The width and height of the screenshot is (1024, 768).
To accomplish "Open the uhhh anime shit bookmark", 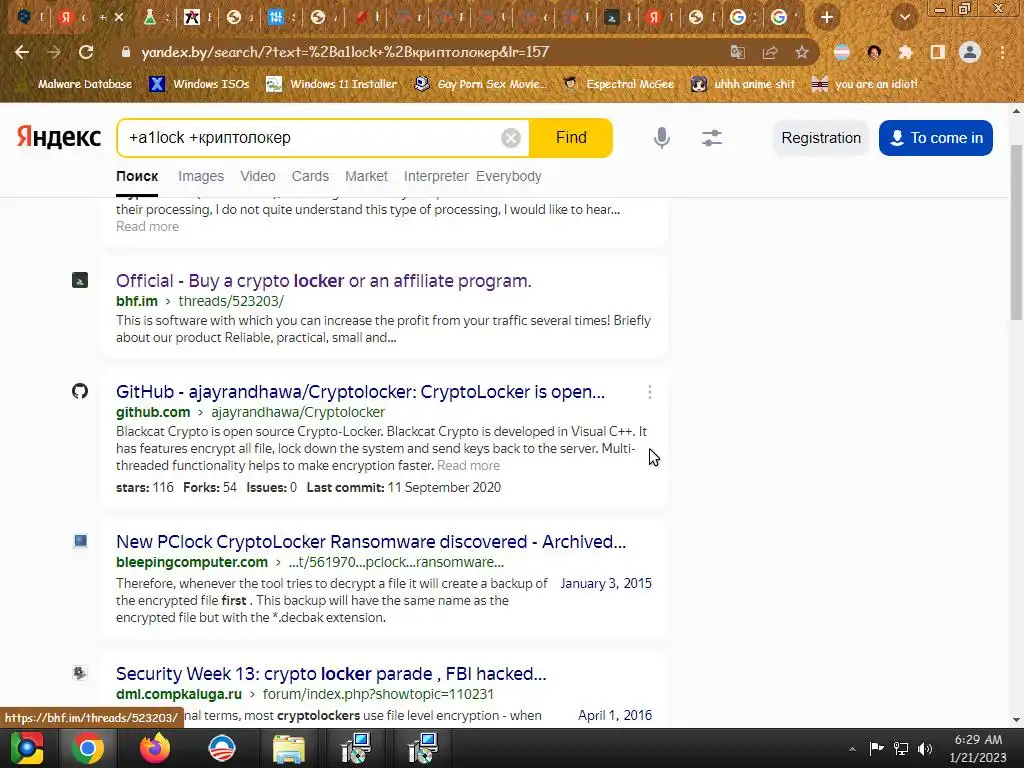I will pyautogui.click(x=743, y=84).
